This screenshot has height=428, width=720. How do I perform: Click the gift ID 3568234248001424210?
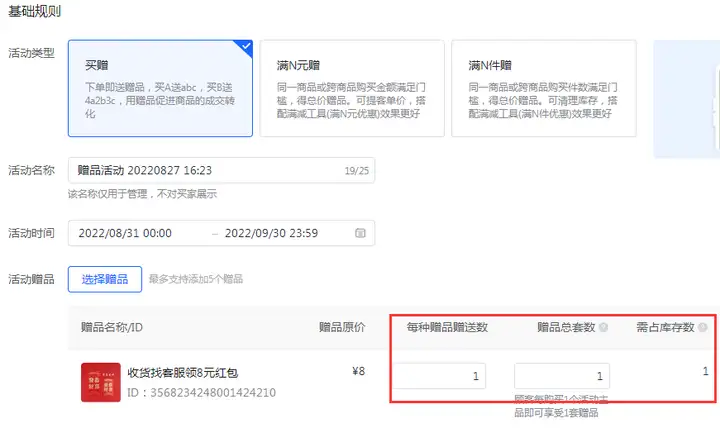(x=202, y=393)
